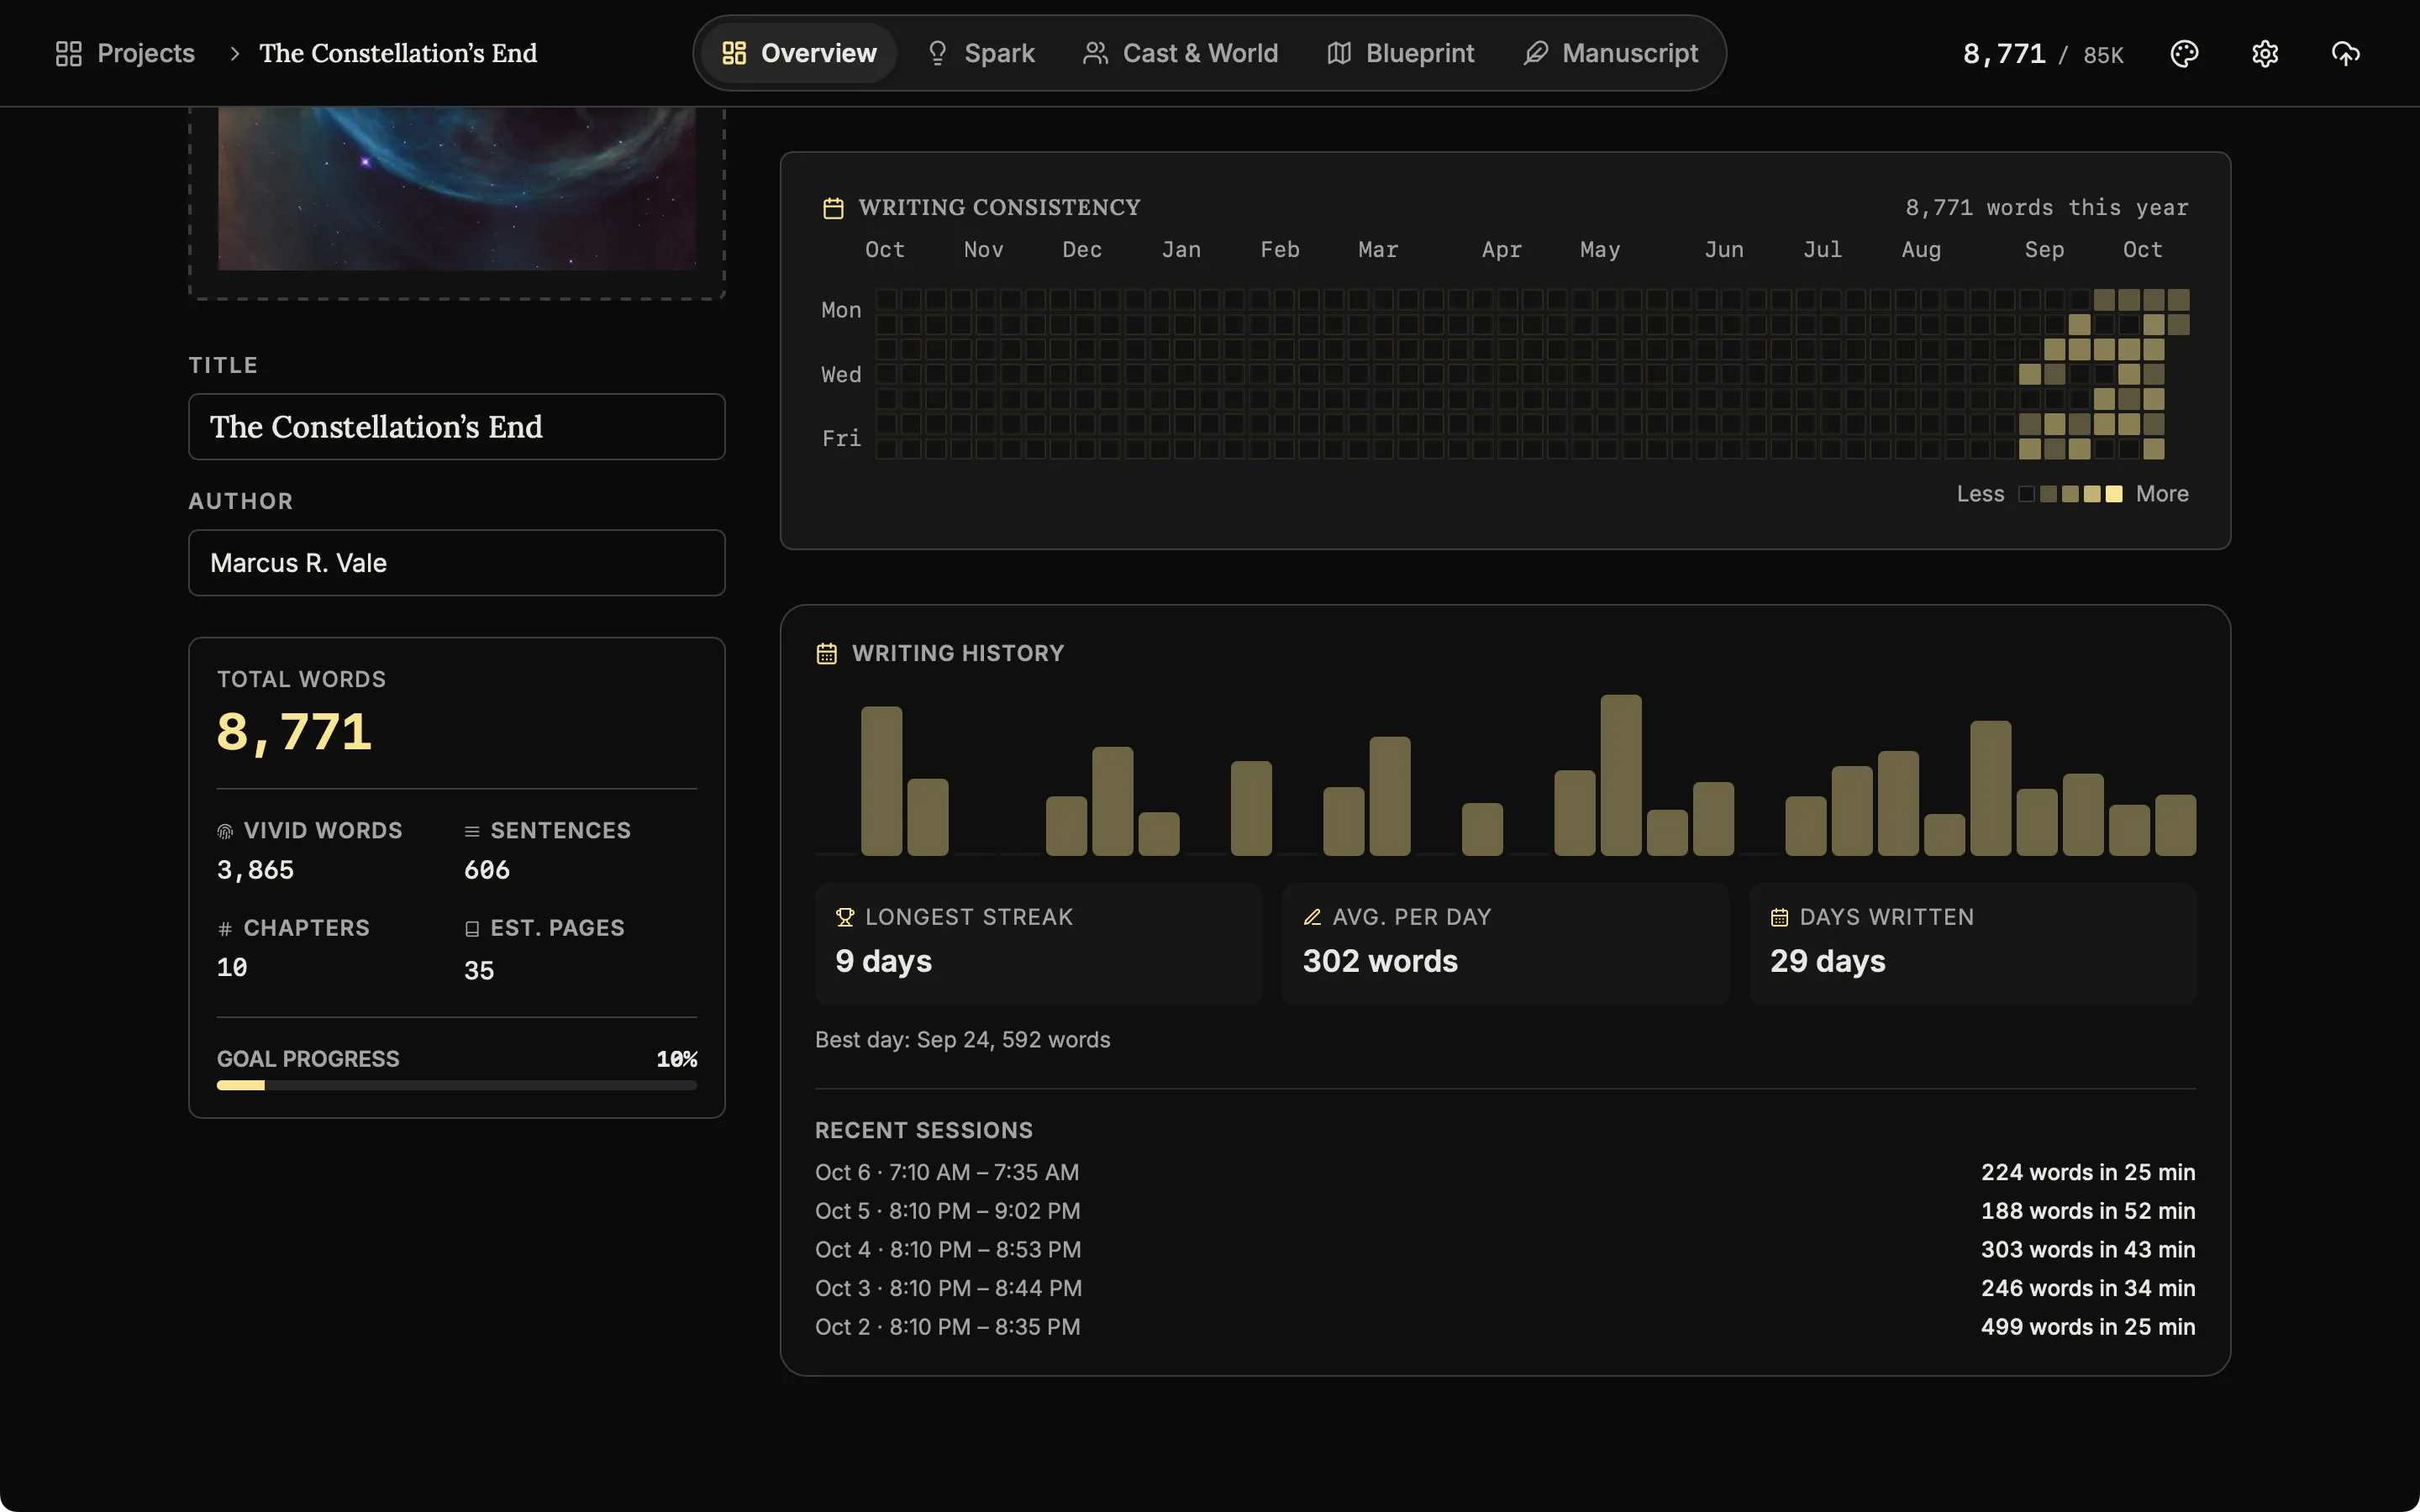Click the tallest bar in Writing History
The height and width of the screenshot is (1512, 2420).
[1620, 775]
